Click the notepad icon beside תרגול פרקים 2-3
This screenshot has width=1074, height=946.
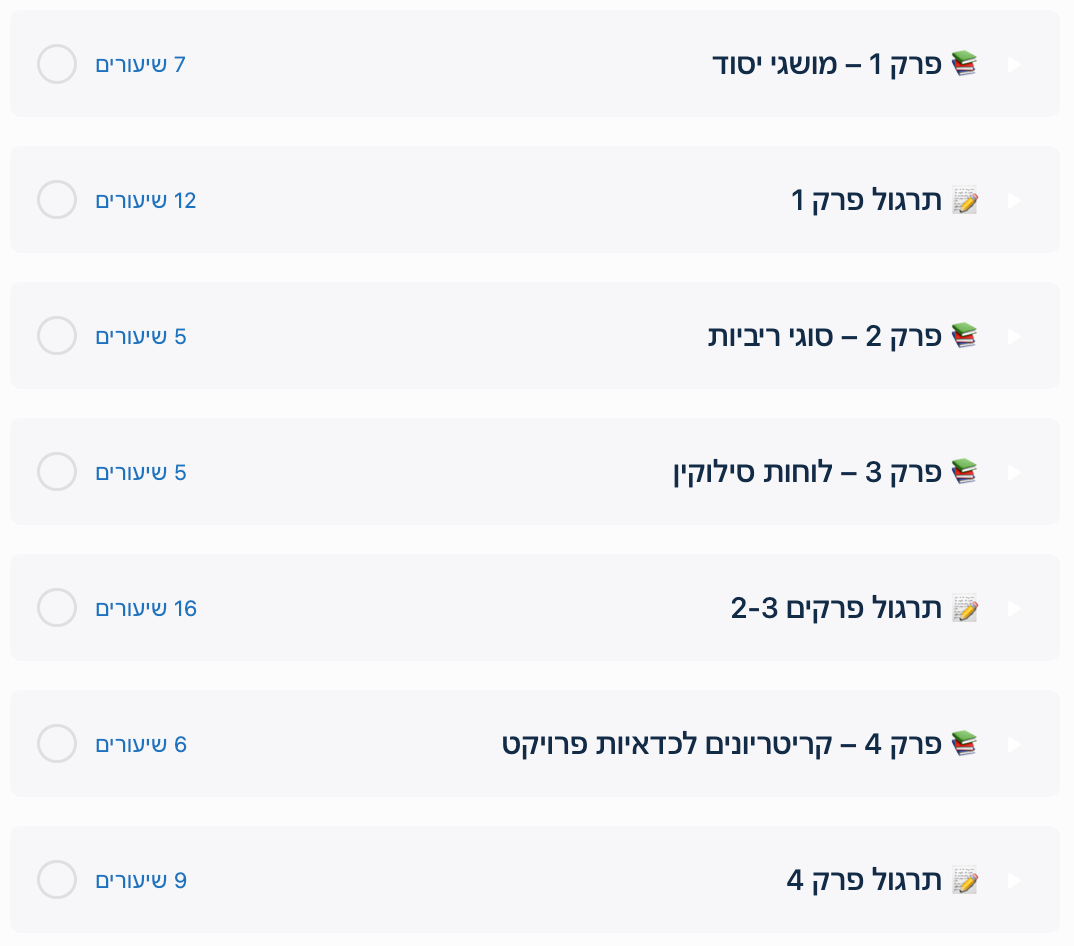[x=964, y=608]
